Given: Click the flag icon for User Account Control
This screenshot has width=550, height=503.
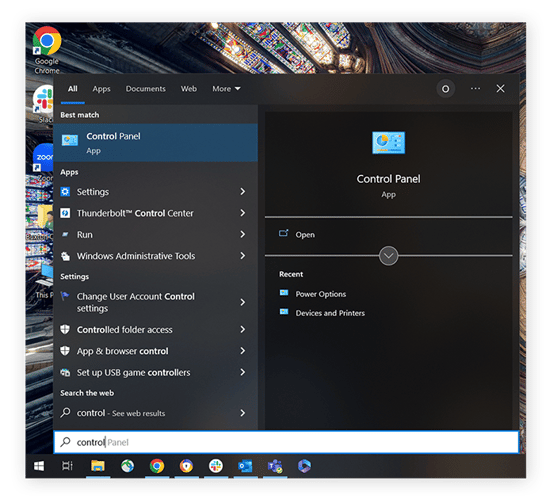Looking at the screenshot, I should (x=65, y=296).
